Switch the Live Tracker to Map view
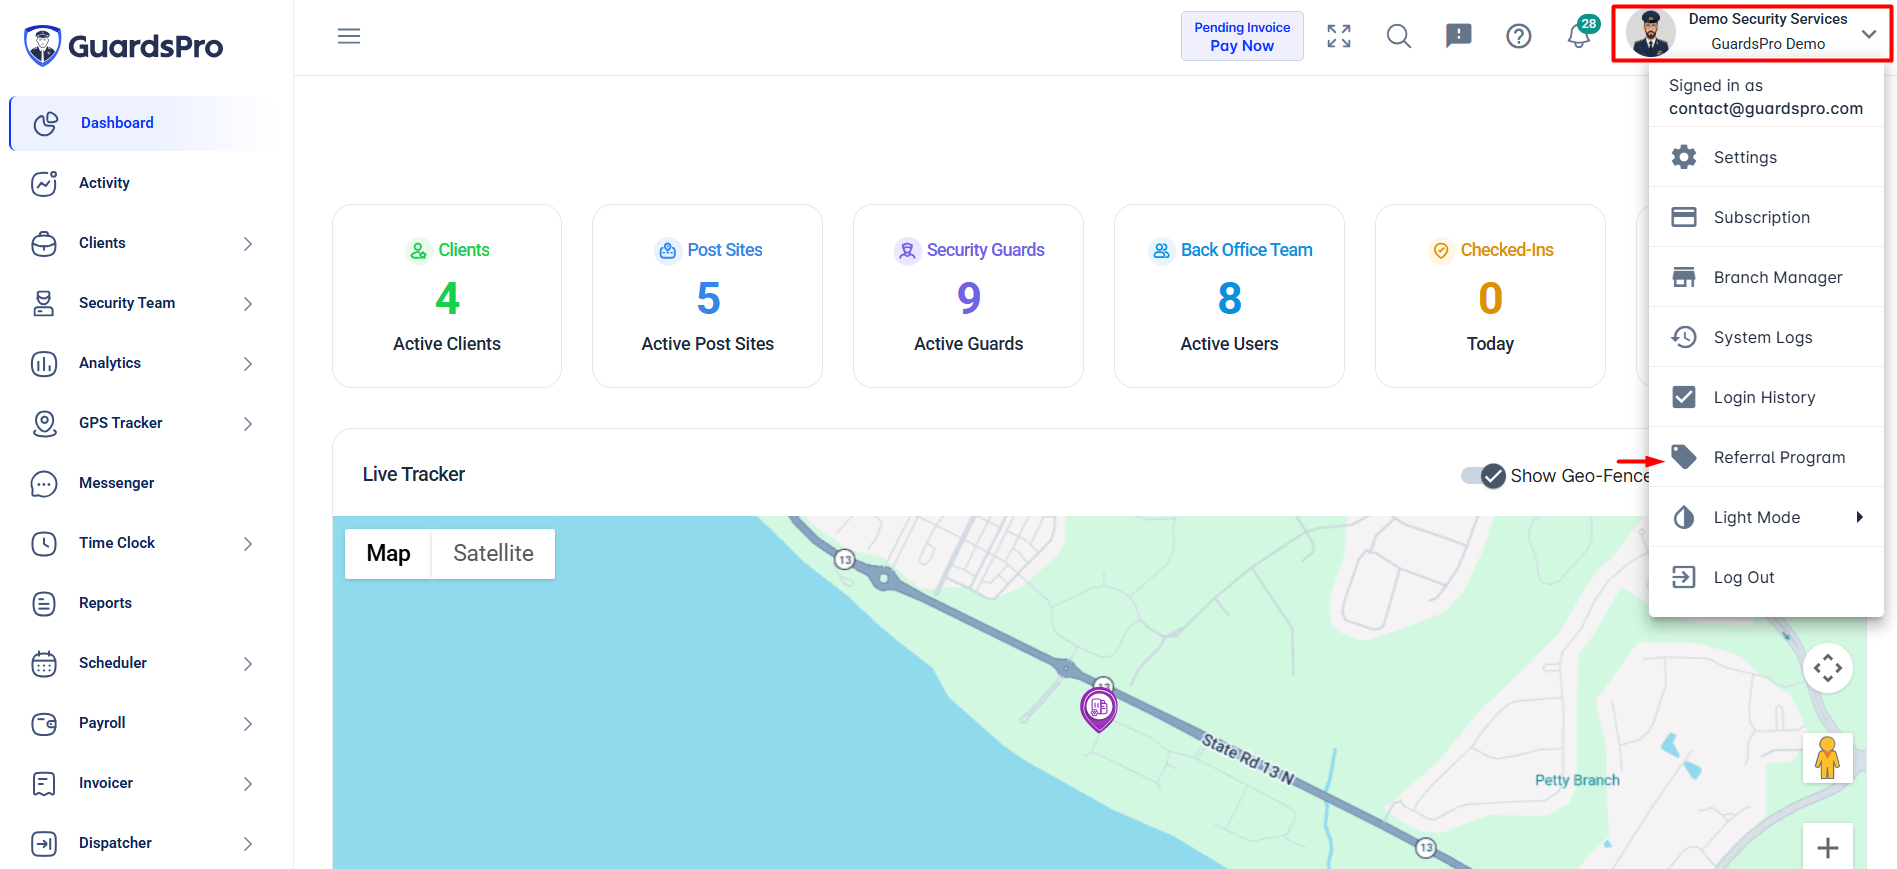The image size is (1897, 869). (x=388, y=553)
